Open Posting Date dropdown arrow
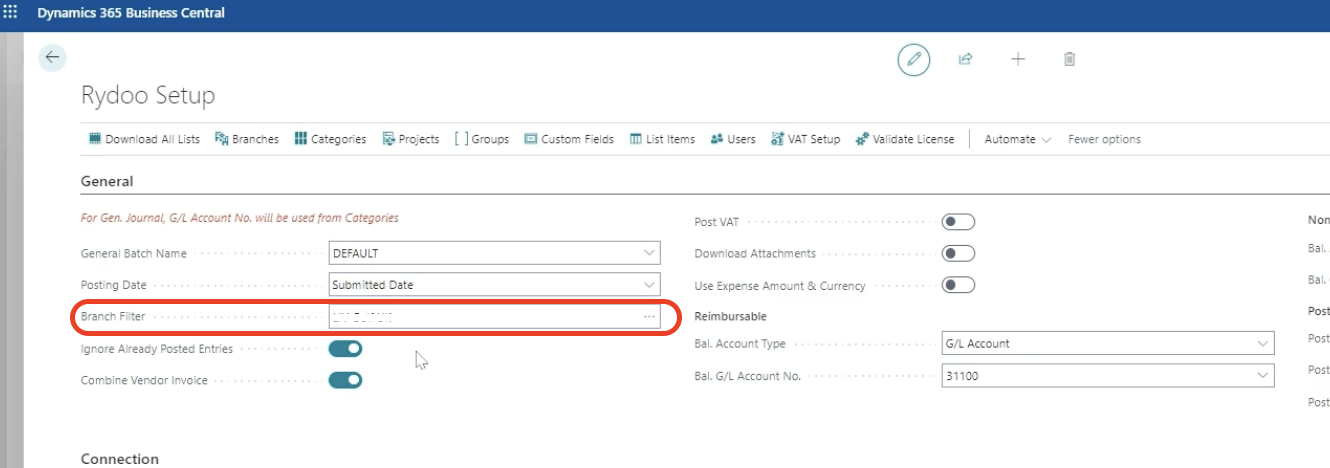The width and height of the screenshot is (1330, 468). pyautogui.click(x=650, y=285)
